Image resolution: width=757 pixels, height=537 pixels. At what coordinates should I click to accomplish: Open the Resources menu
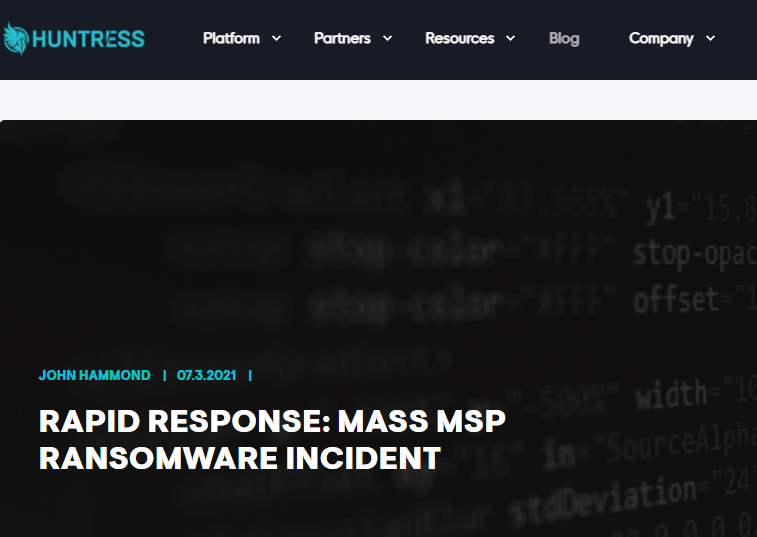460,38
